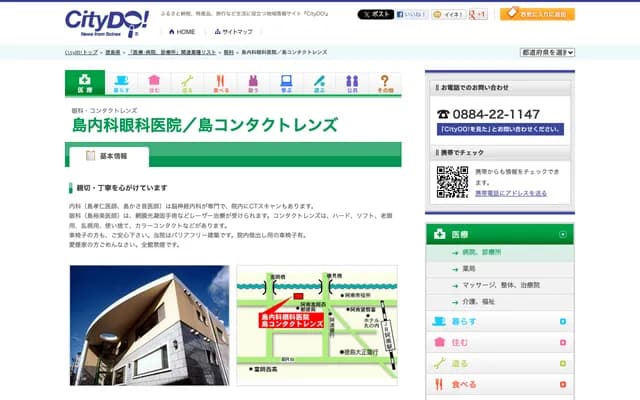Expand the 住む sidebar section

pyautogui.click(x=563, y=343)
